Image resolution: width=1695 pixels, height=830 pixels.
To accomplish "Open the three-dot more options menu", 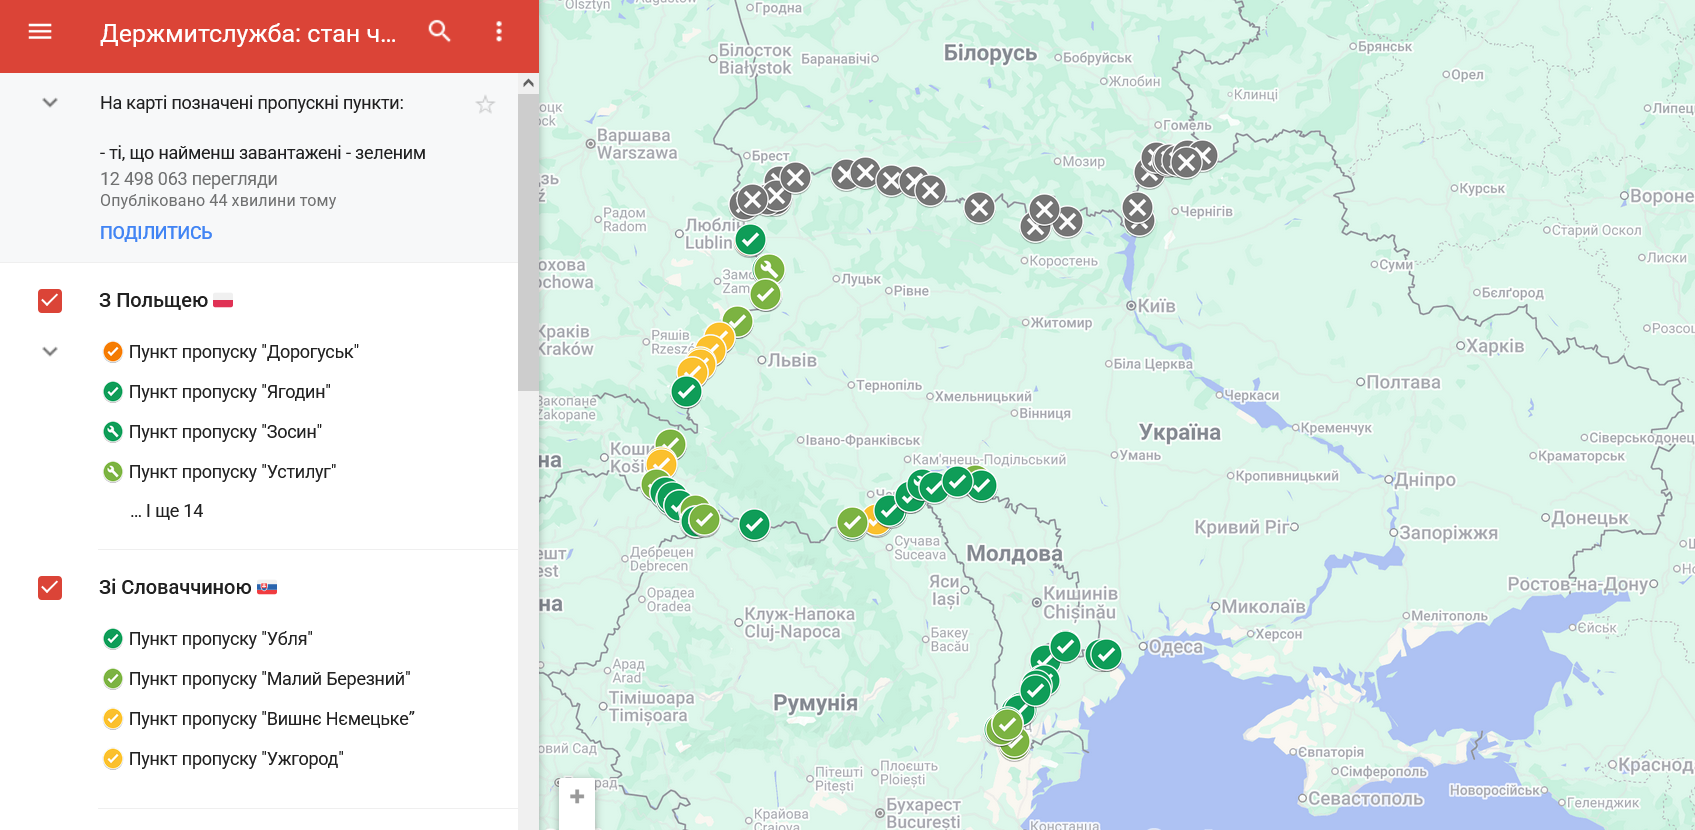I will (x=499, y=32).
